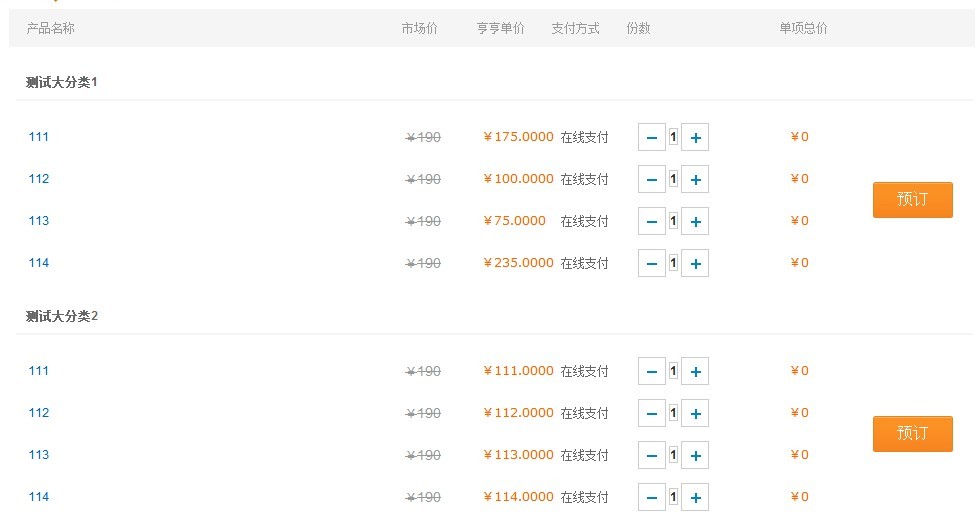Open product 113 priced ¥75.0000
980x517 pixels.
pos(39,221)
